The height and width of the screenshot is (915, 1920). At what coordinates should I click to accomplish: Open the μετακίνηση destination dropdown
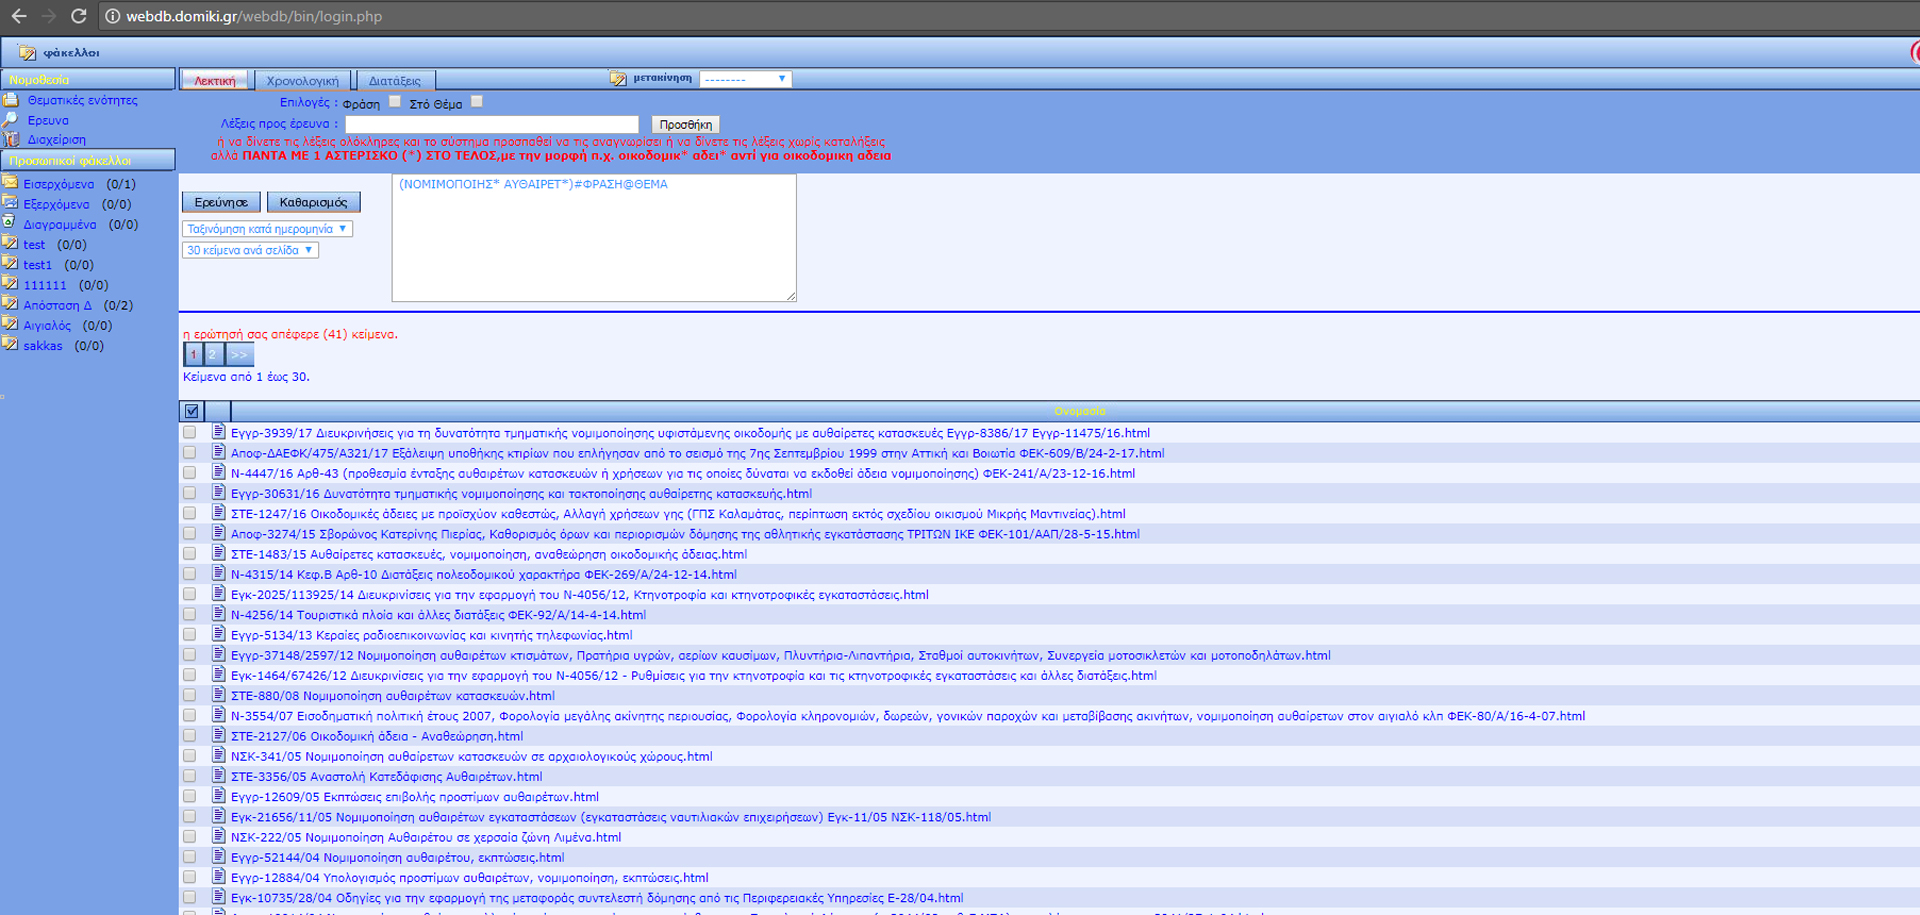point(745,79)
